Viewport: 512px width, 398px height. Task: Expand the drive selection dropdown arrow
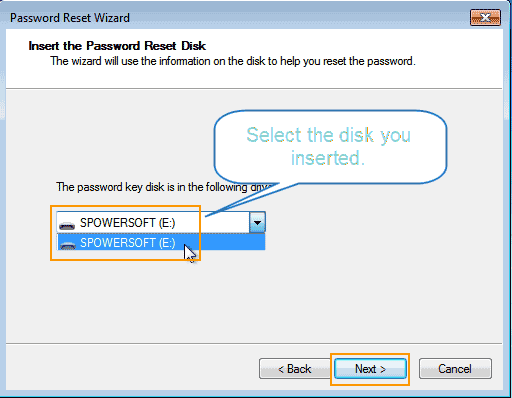[257, 222]
